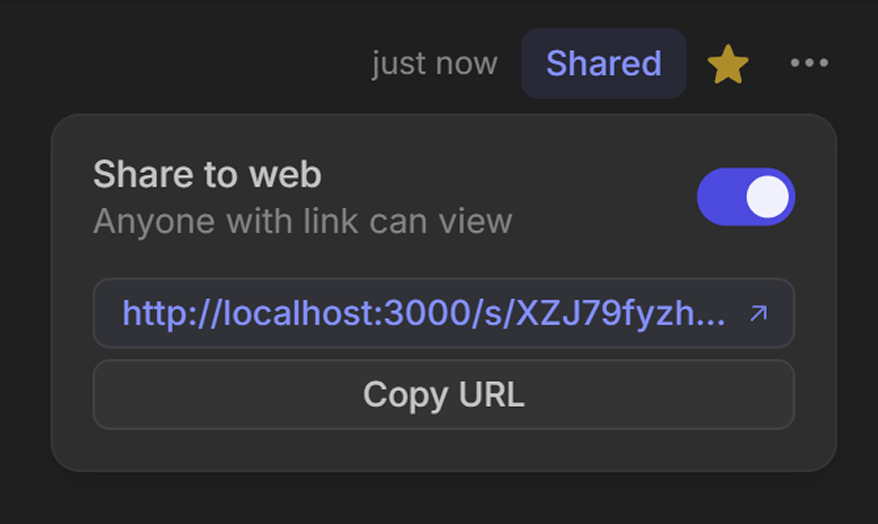Click the Shared button

603,64
